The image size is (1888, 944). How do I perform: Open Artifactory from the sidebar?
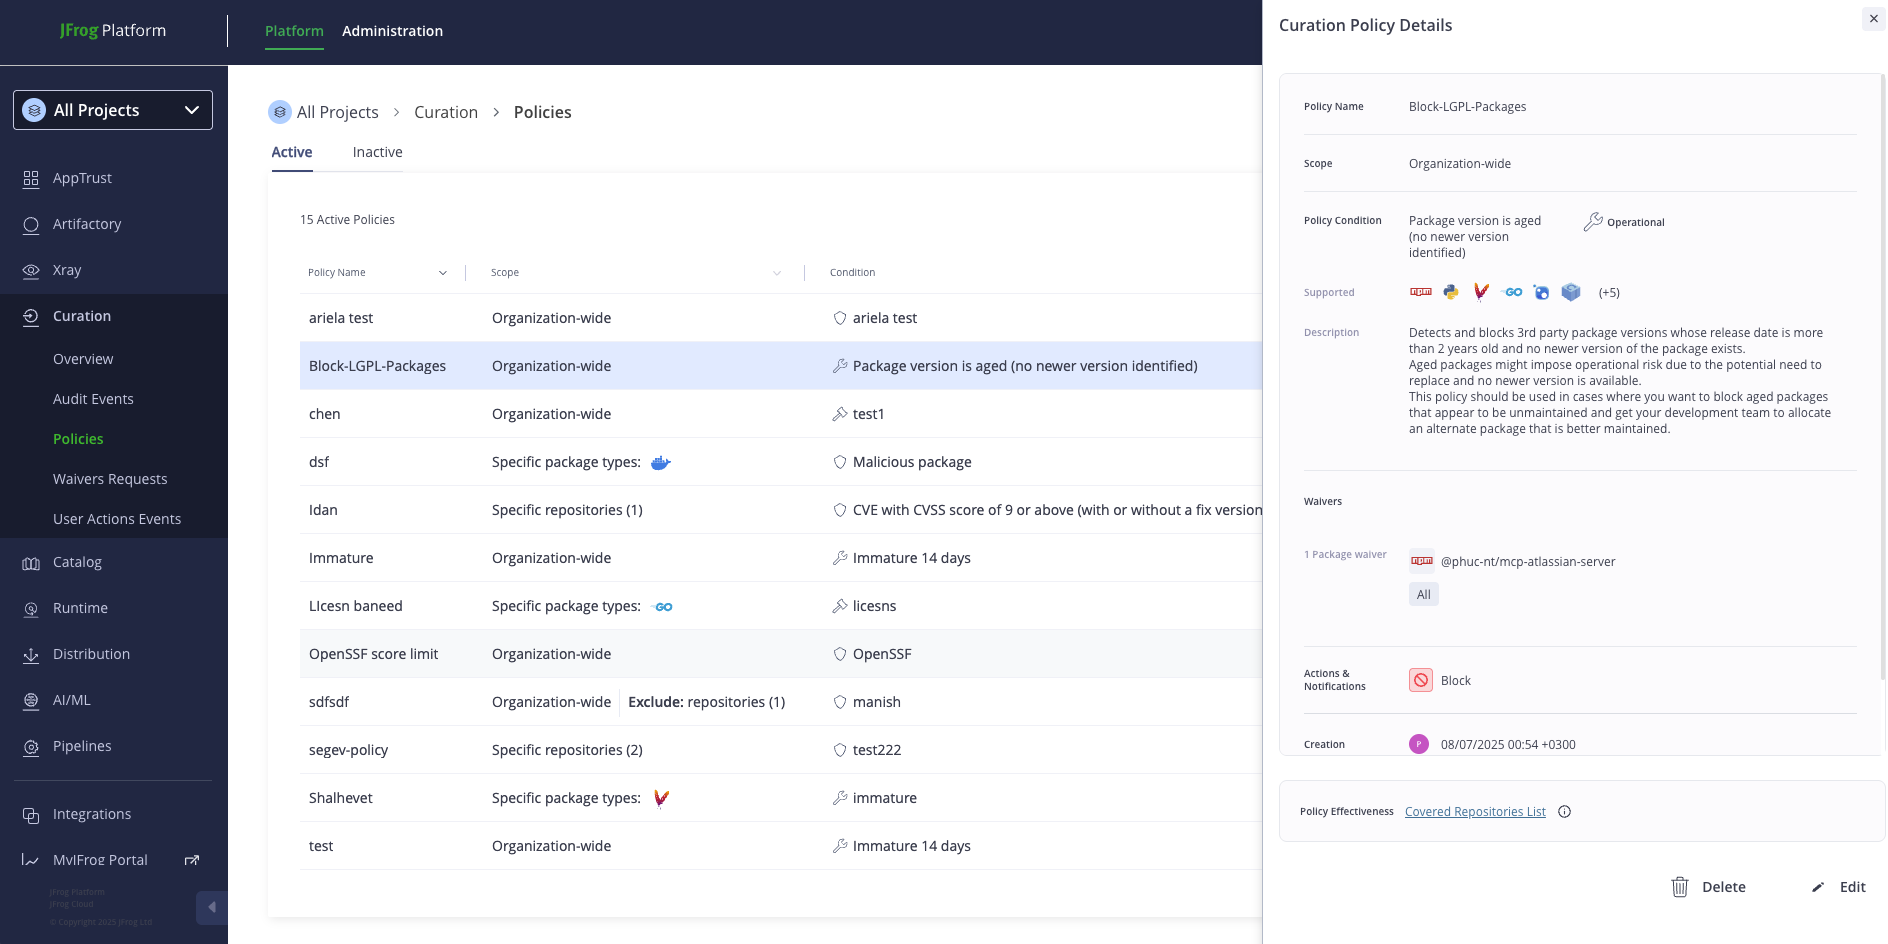point(87,224)
